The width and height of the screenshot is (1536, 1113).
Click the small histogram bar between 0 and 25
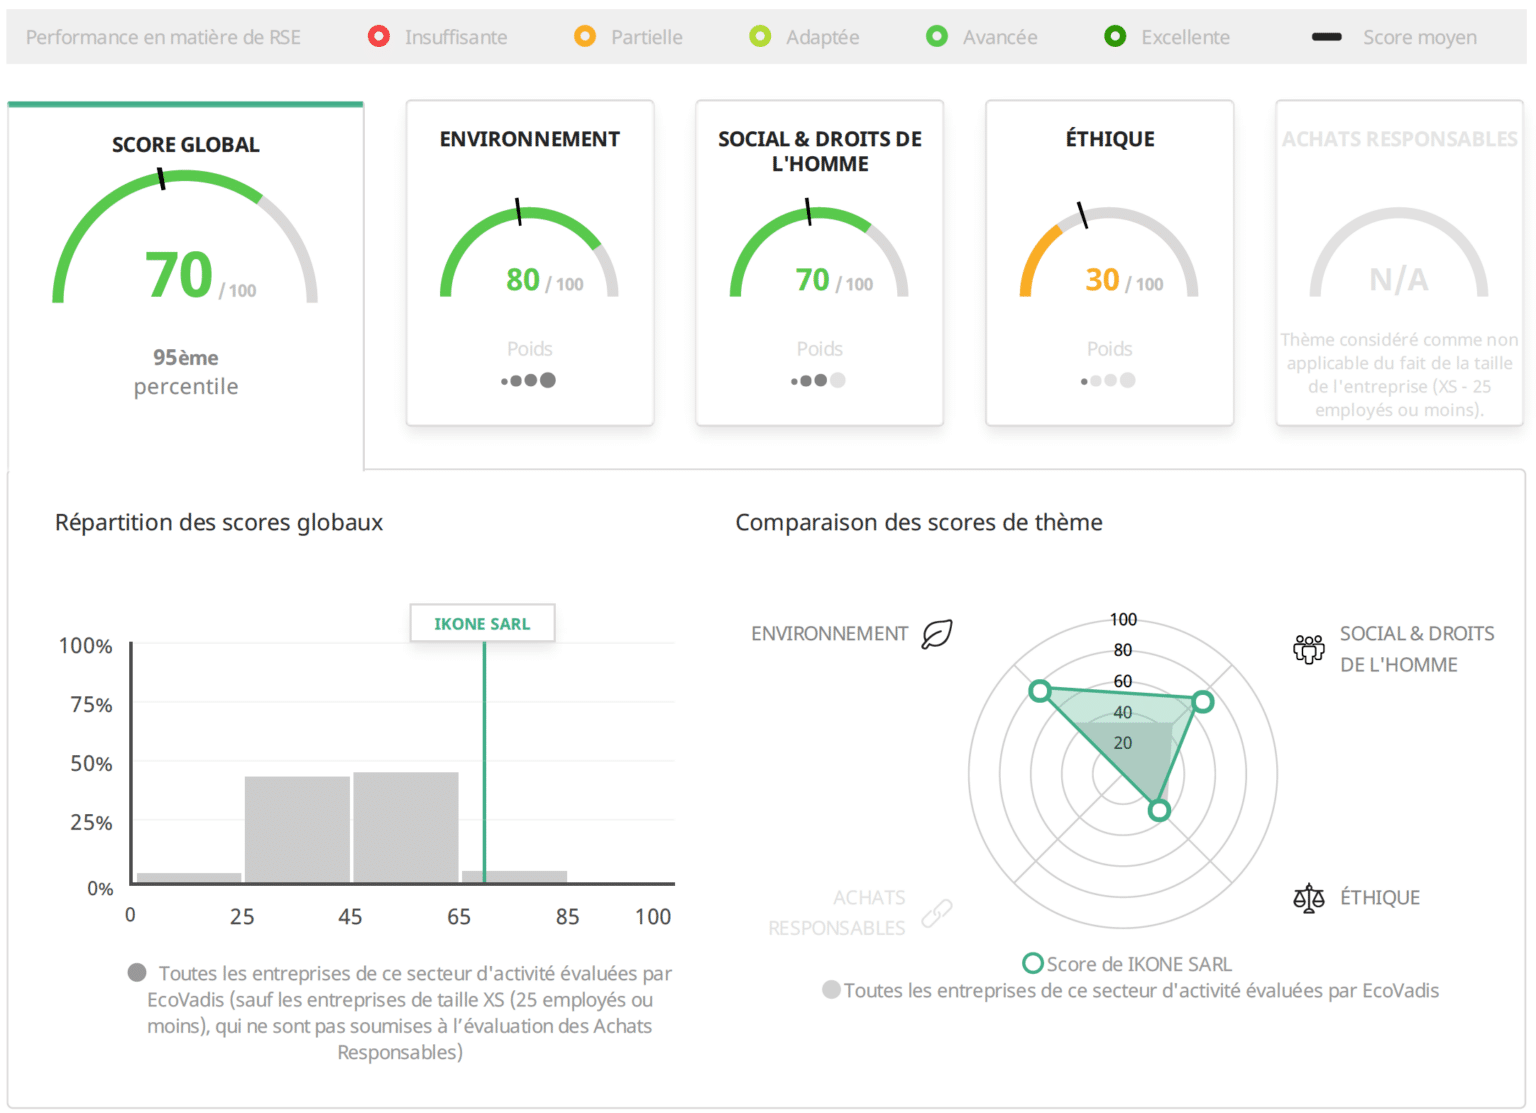tap(189, 878)
